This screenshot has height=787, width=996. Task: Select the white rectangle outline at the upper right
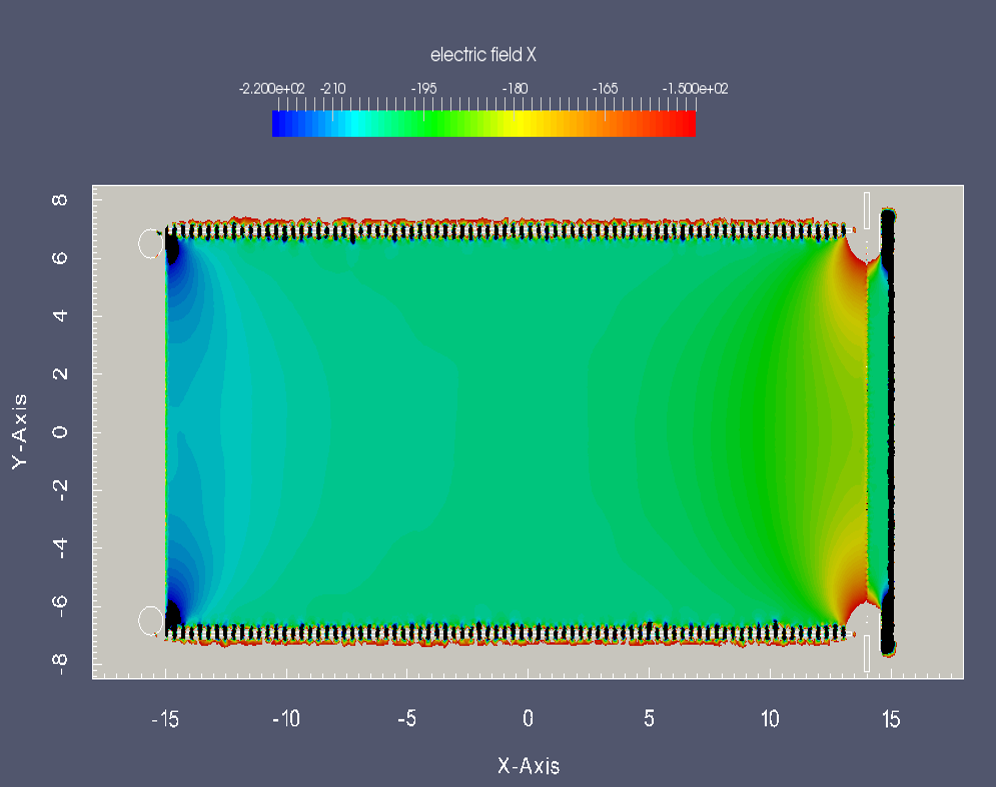tap(867, 210)
